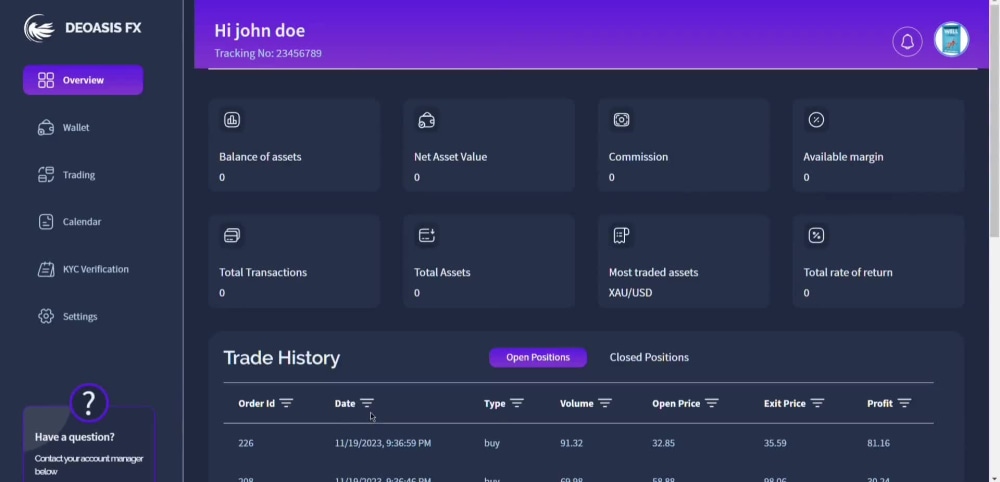
Task: Click the Trade History heading
Action: 281,358
